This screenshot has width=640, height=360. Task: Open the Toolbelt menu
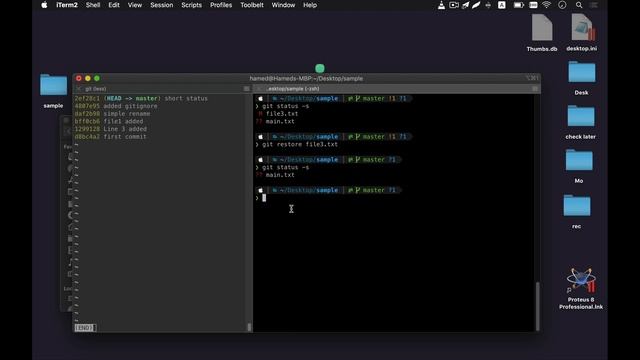tap(252, 5)
